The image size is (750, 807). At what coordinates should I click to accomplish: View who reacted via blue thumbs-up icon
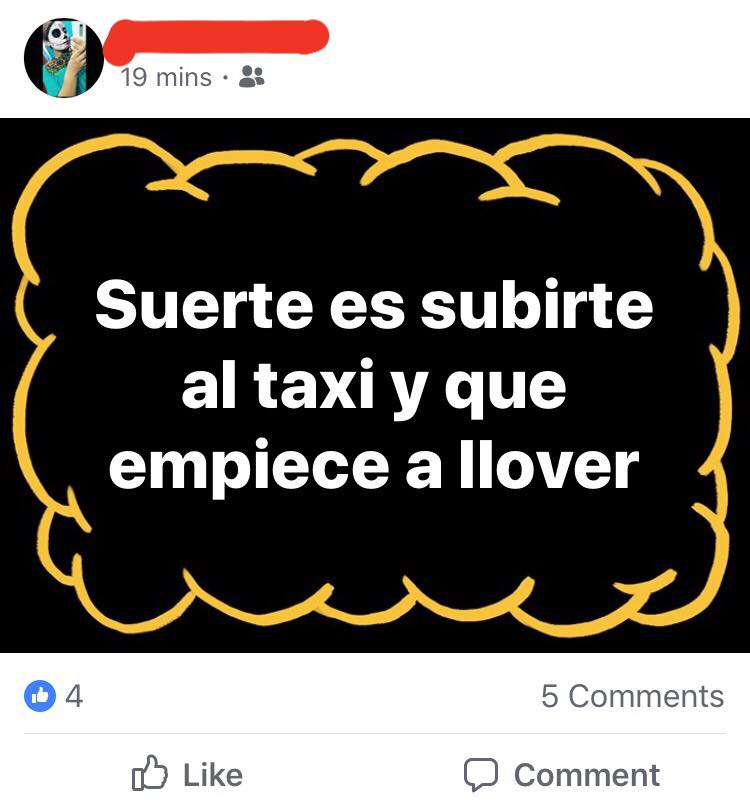tap(40, 696)
